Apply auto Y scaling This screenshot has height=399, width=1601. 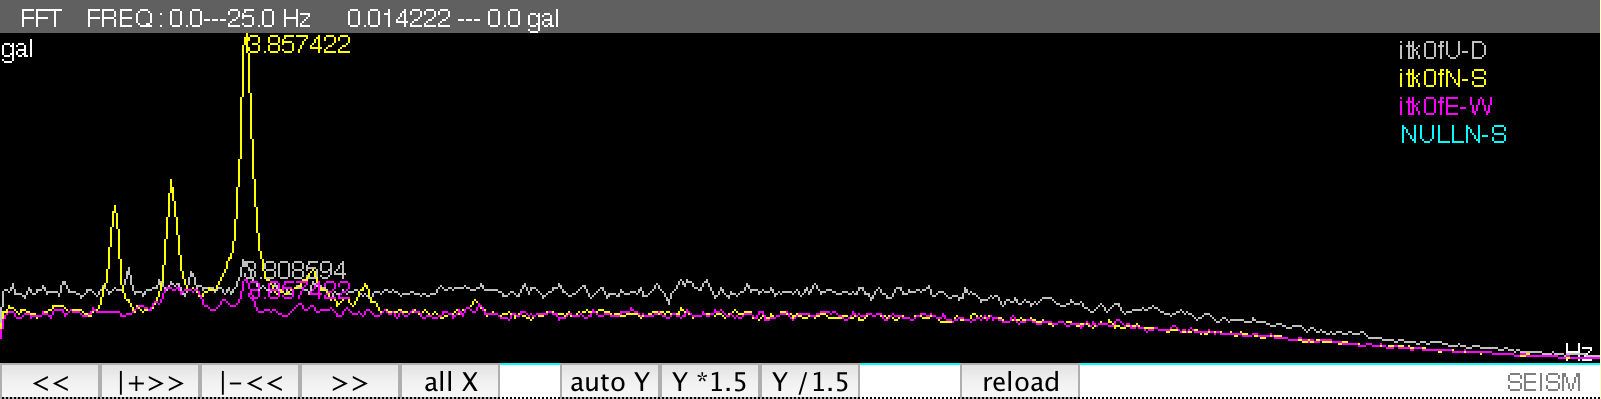pyautogui.click(x=610, y=382)
